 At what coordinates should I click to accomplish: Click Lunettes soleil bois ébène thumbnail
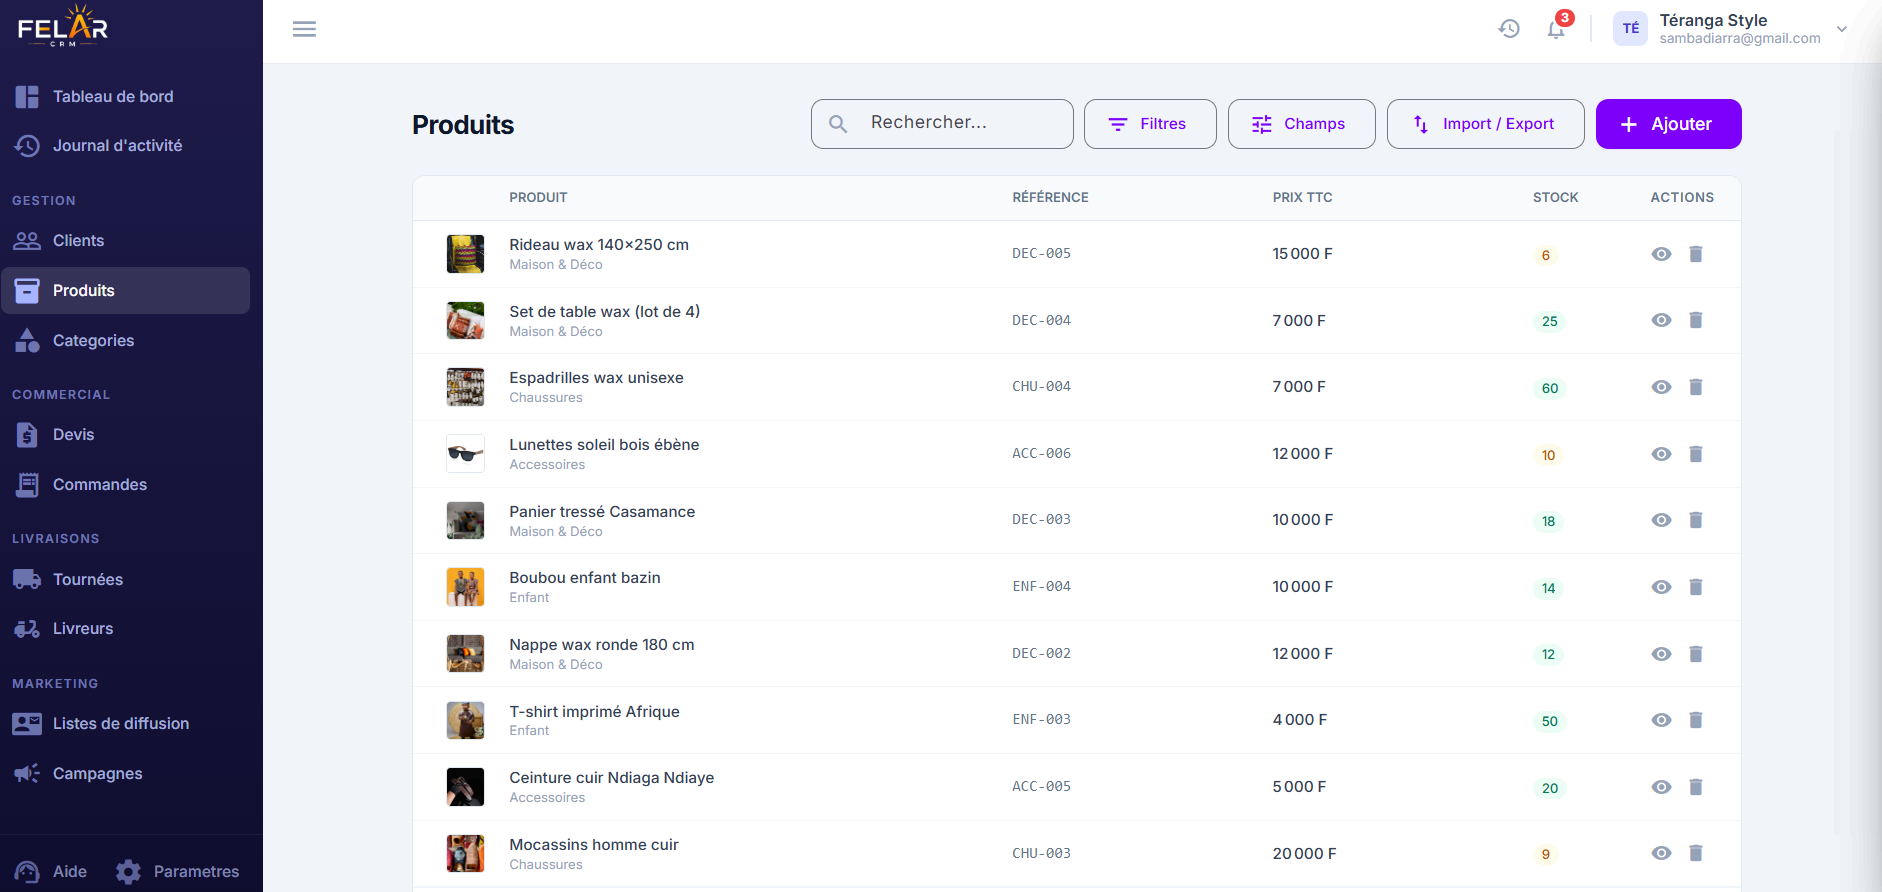click(465, 454)
